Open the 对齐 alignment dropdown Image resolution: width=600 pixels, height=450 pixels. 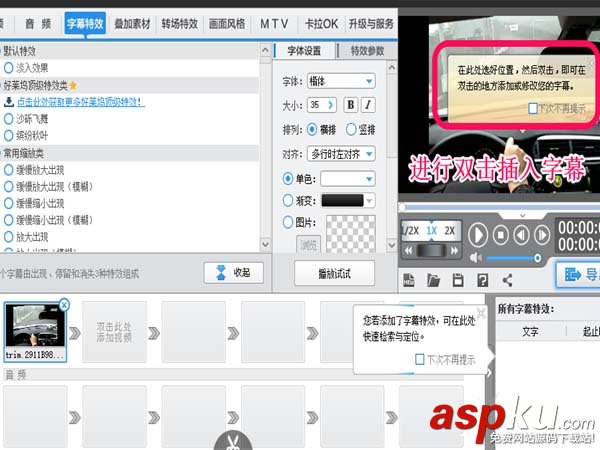pyautogui.click(x=341, y=154)
